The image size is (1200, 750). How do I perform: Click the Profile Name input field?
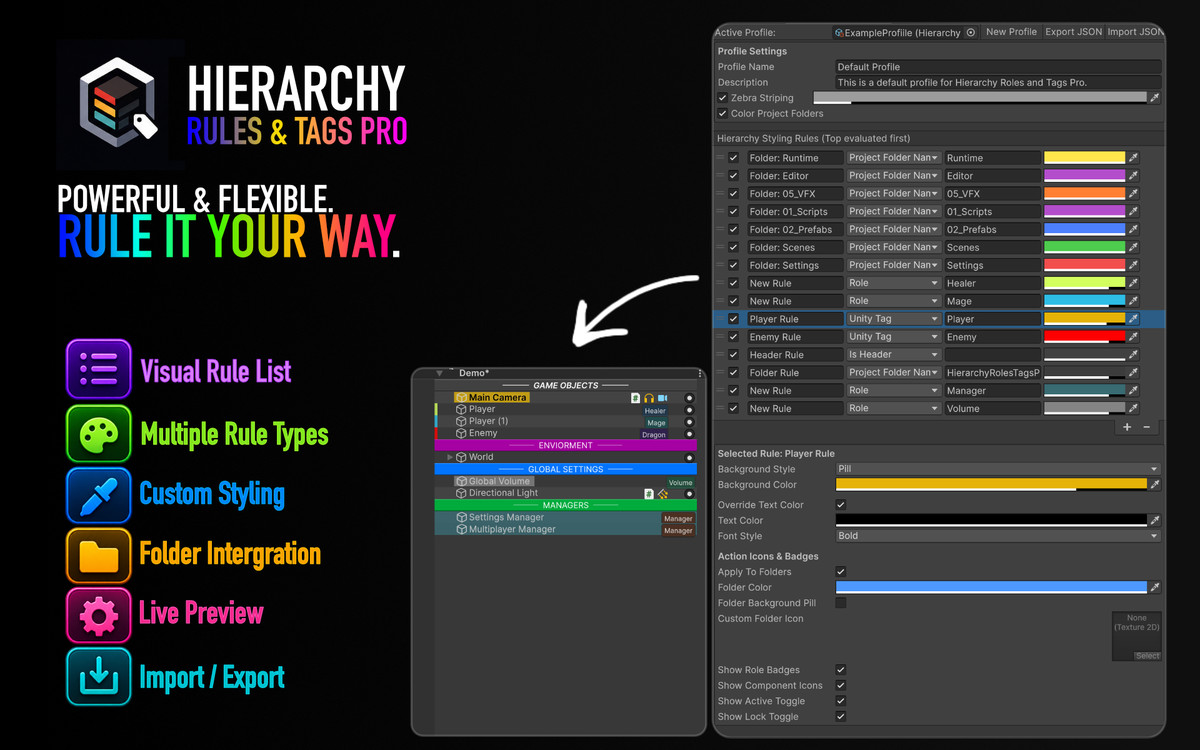point(998,67)
